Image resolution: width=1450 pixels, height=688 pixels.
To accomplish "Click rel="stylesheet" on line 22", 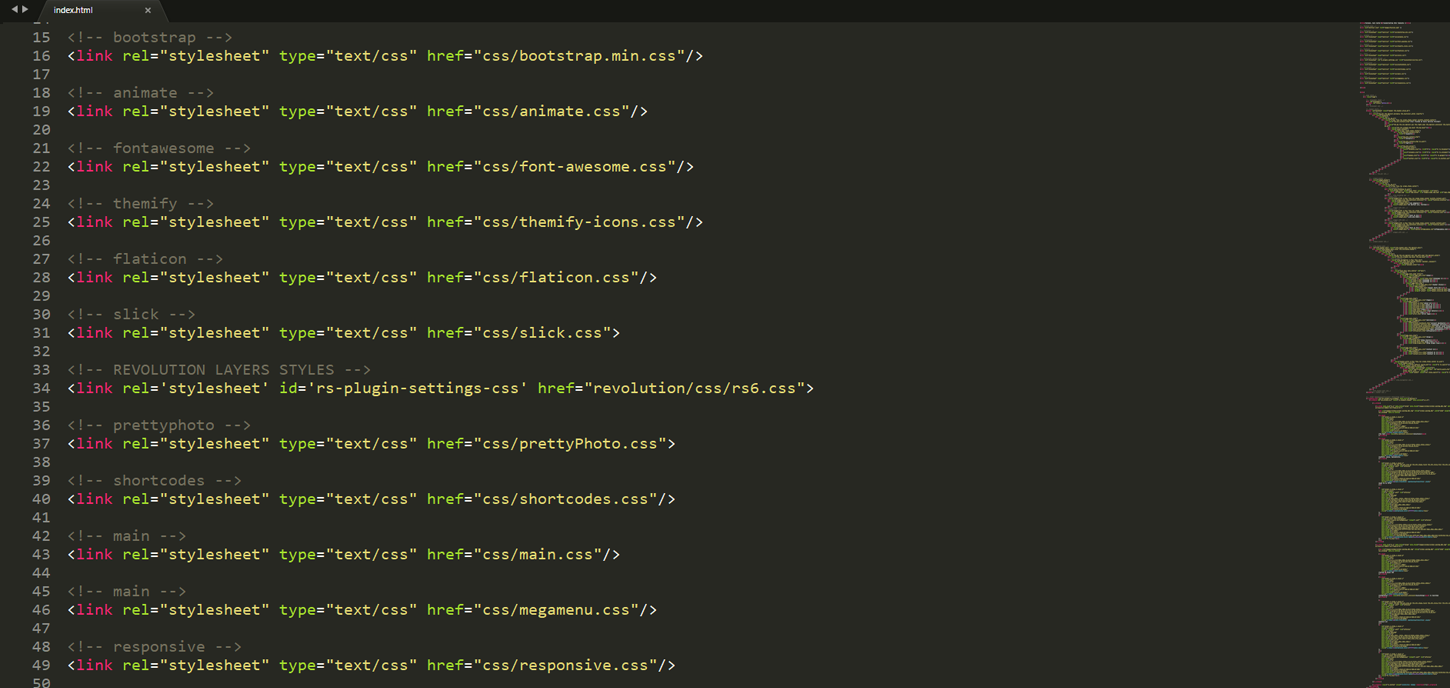I will [196, 167].
